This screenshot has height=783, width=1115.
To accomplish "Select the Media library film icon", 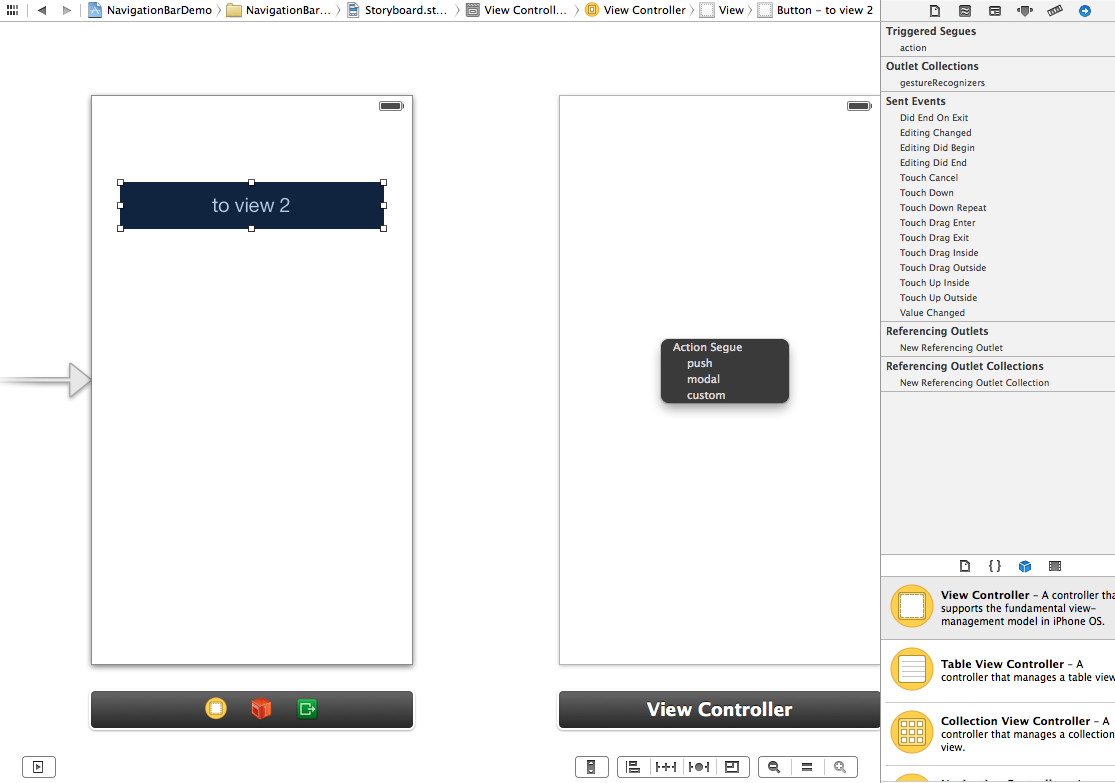I will click(x=1055, y=566).
